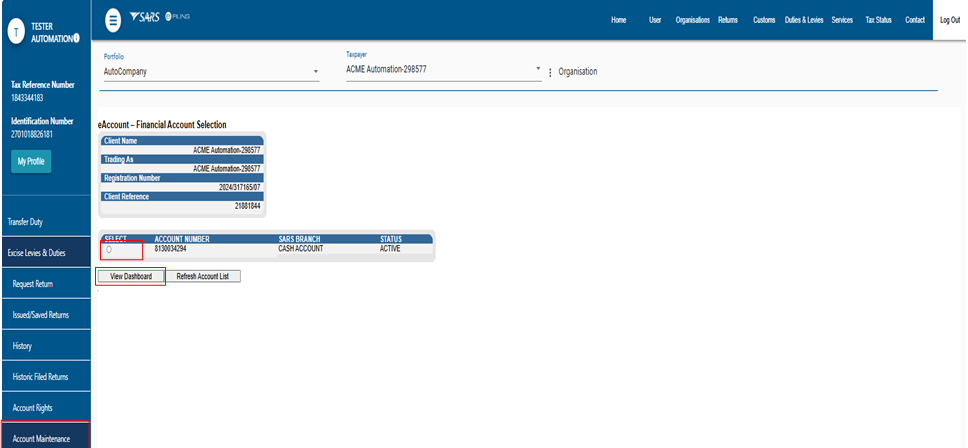This screenshot has width=968, height=448.
Task: Select Account Maintenance in sidebar
Action: point(40,438)
